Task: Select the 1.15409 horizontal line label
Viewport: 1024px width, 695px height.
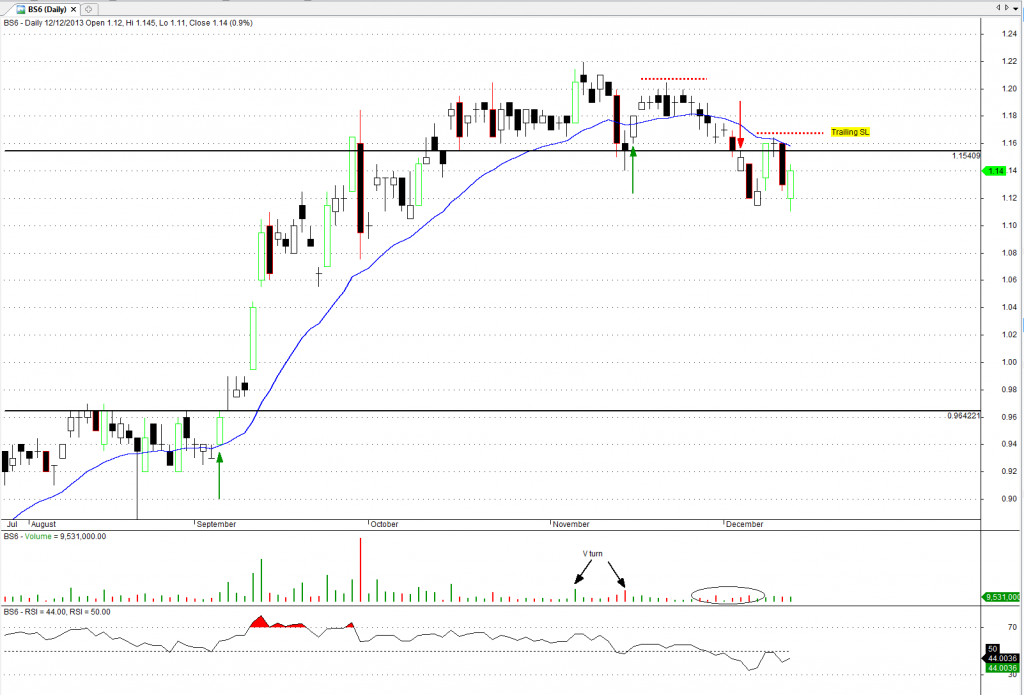Action: pyautogui.click(x=967, y=157)
